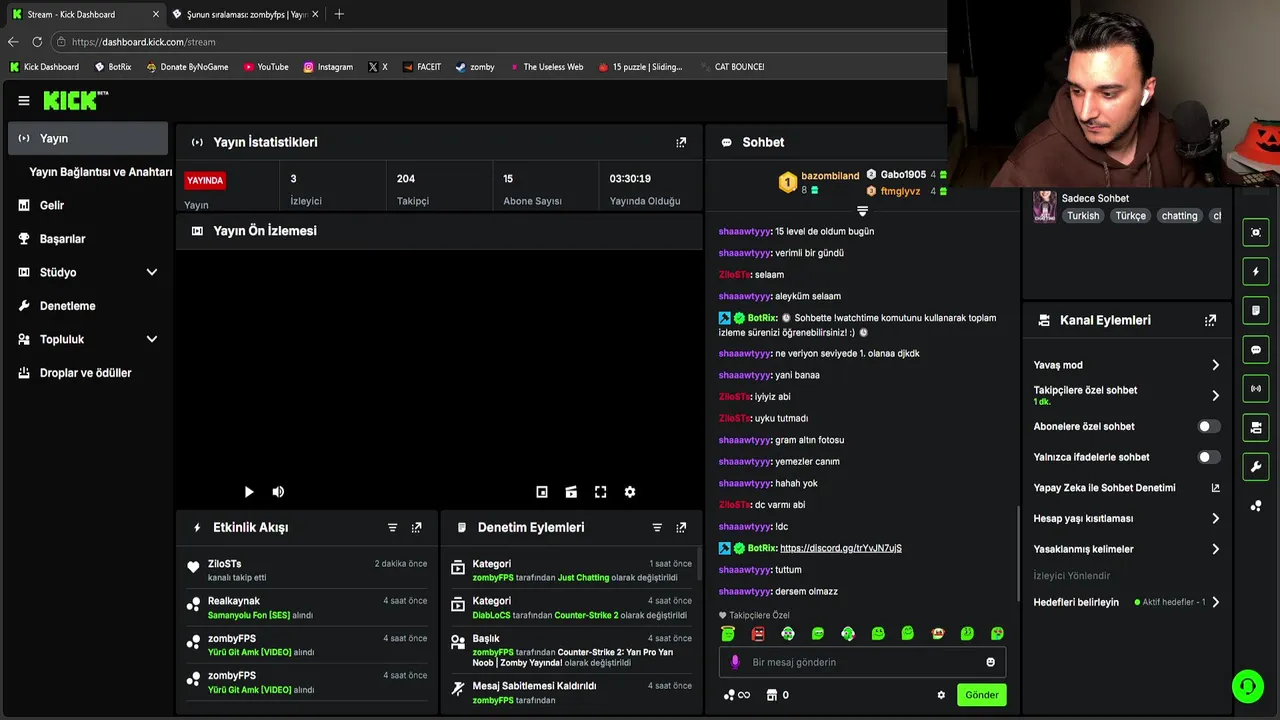Viewport: 1280px width, 720px height.
Task: Click the first halo emote in chat
Action: [728, 634]
